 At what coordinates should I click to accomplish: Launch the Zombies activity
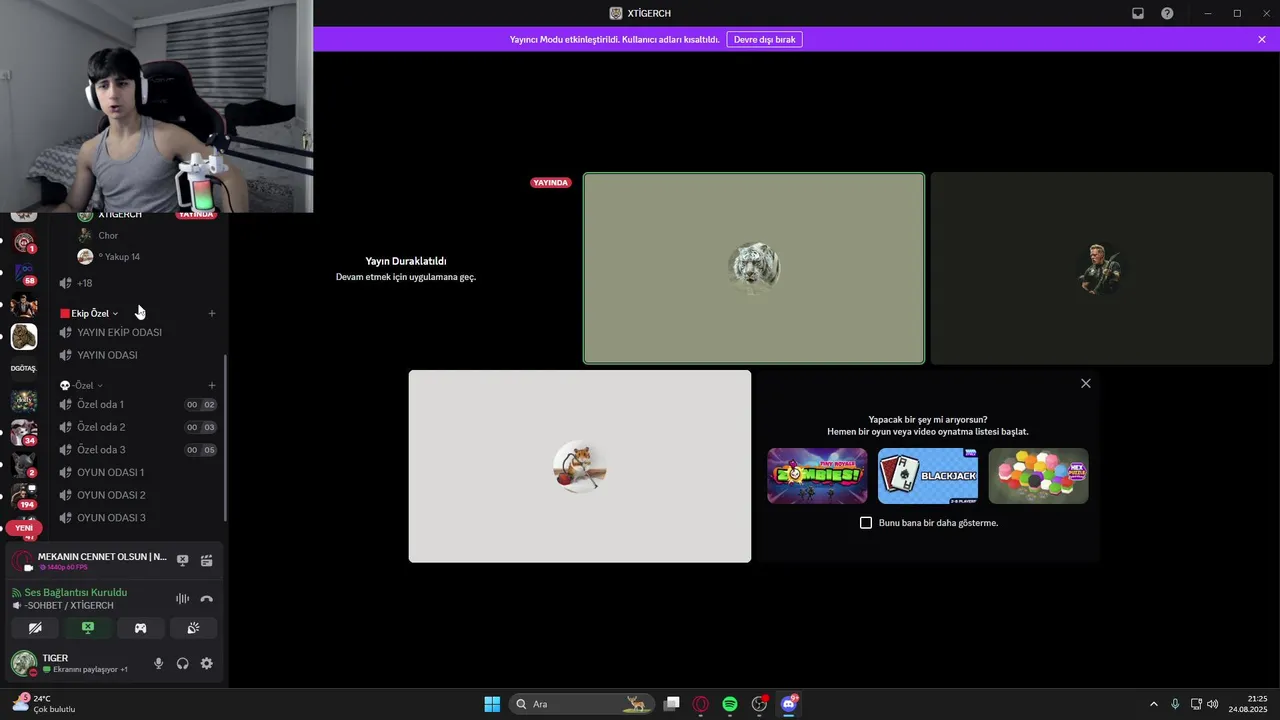(817, 476)
